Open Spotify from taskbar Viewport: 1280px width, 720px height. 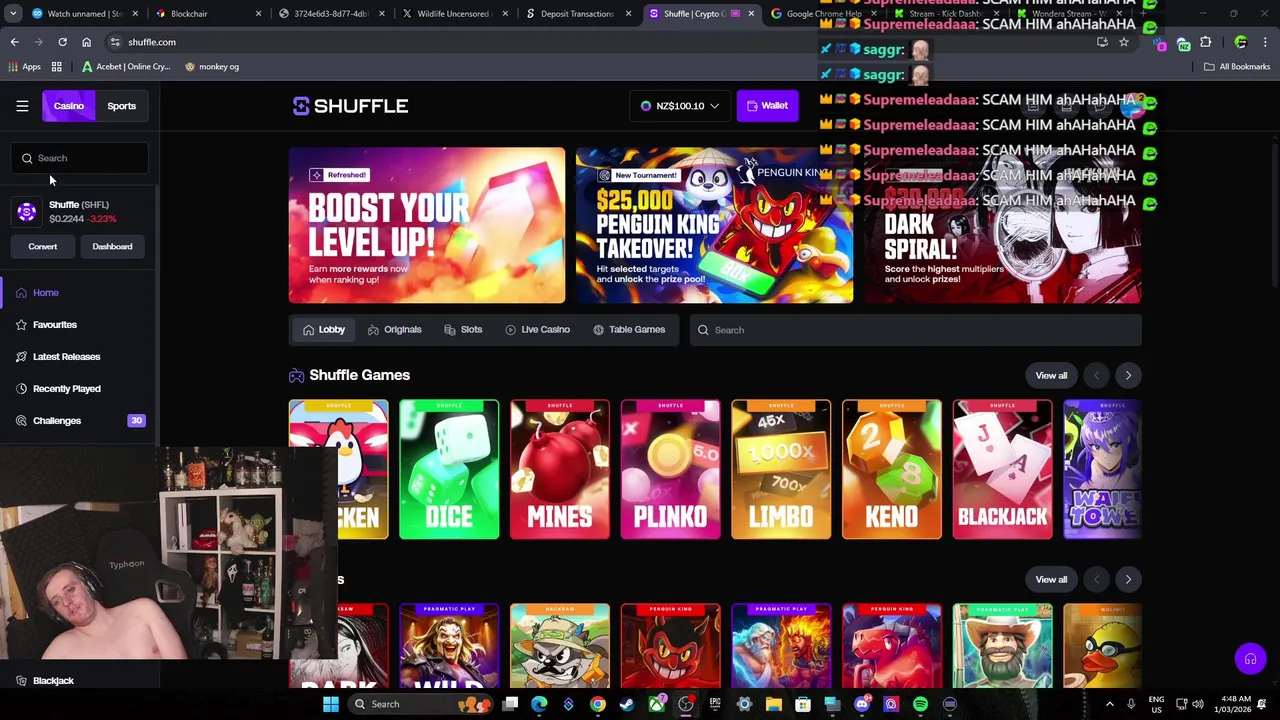point(920,704)
